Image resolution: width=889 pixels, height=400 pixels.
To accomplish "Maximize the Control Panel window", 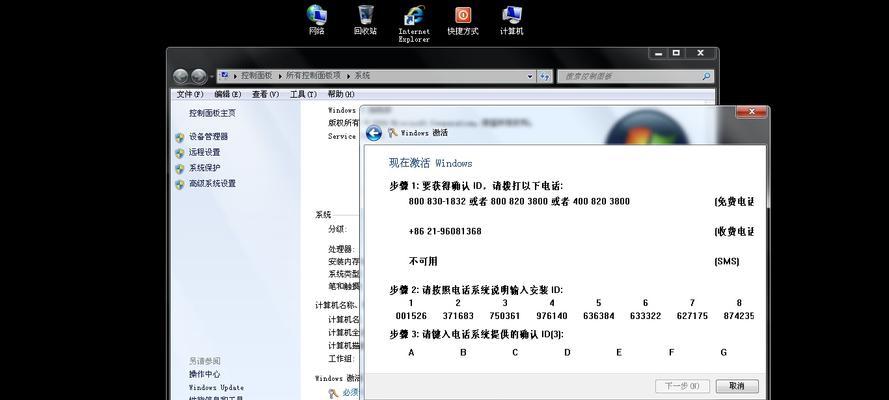I will pos(676,53).
